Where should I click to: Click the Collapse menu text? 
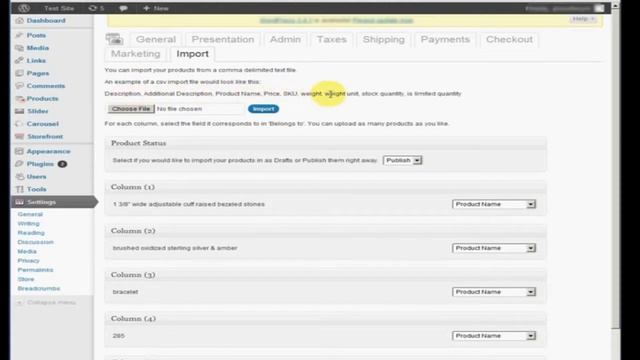click(51, 302)
